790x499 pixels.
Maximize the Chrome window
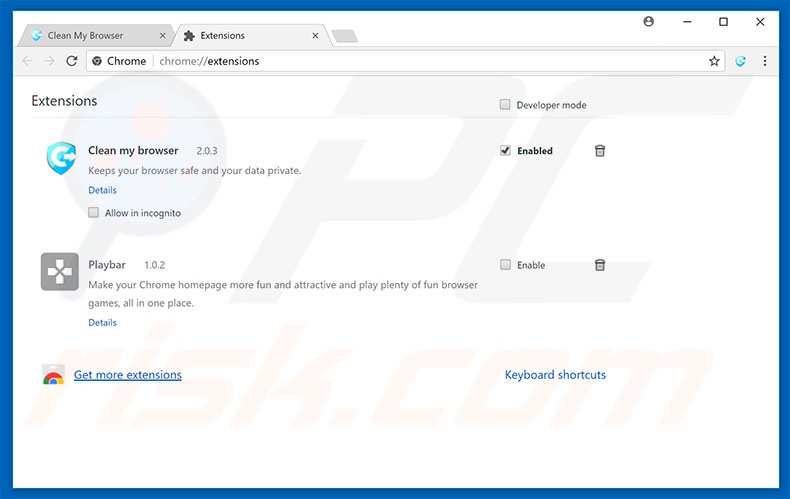[x=723, y=22]
